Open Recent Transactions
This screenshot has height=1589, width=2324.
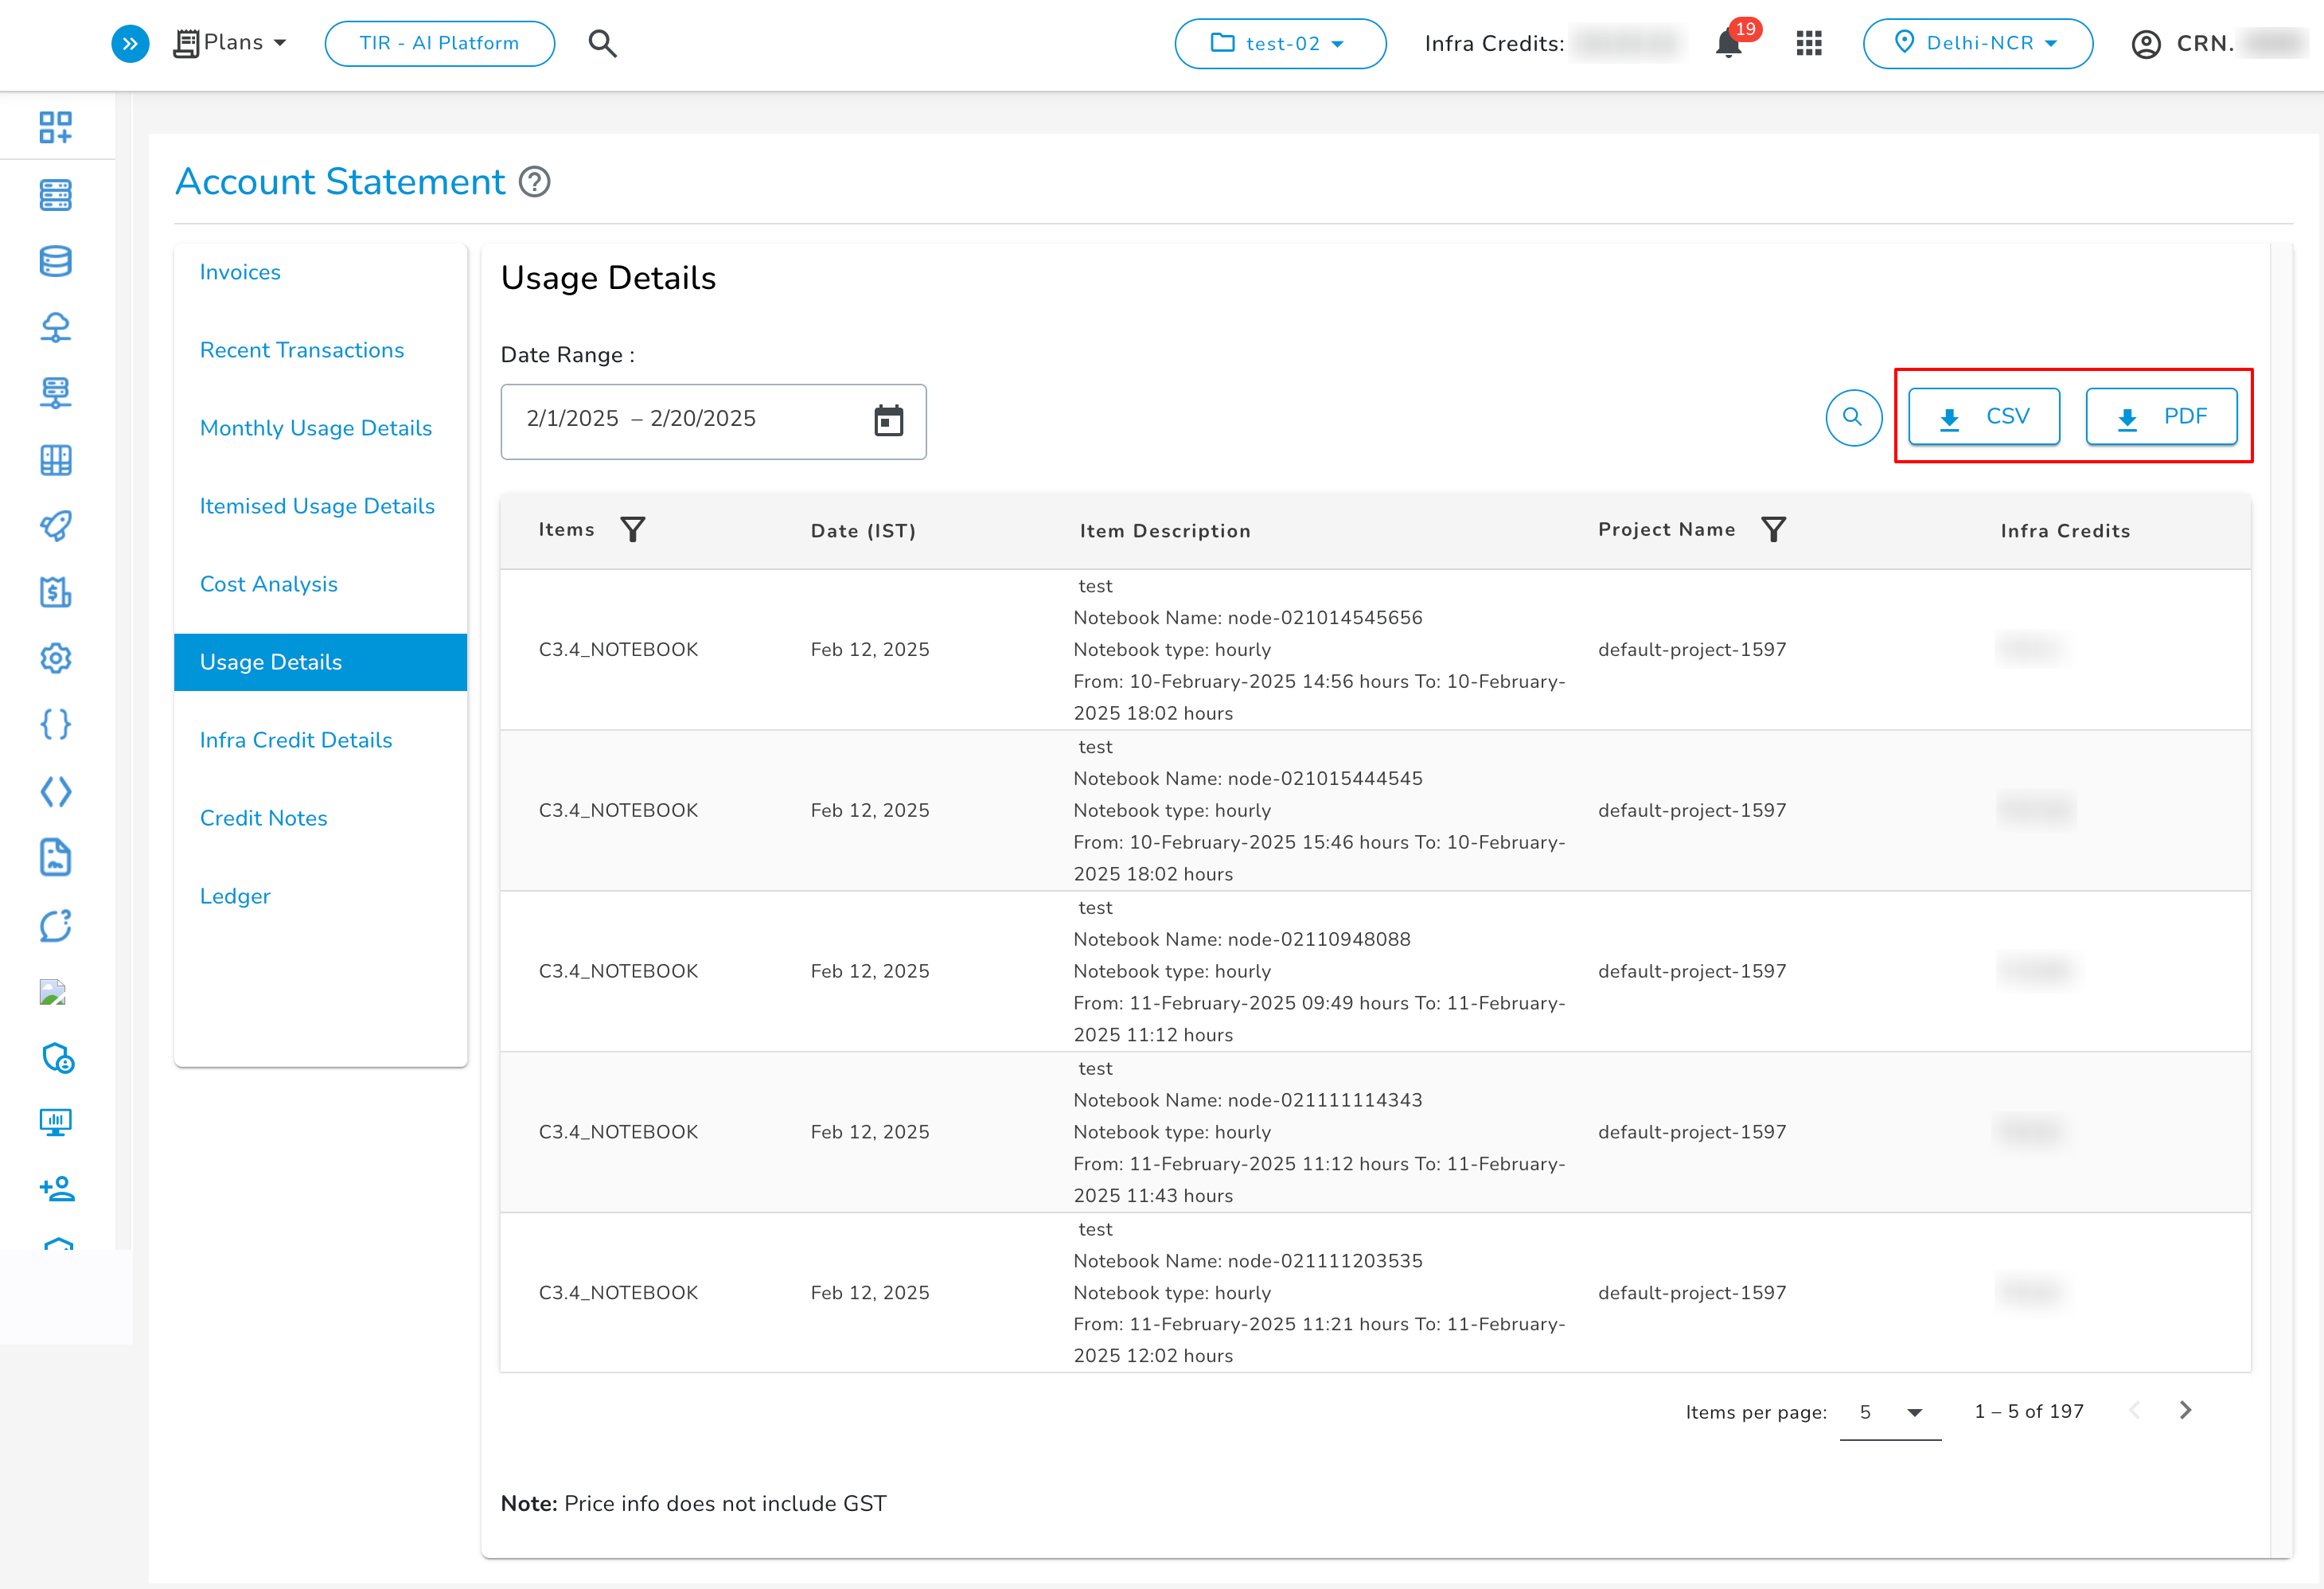pos(302,350)
